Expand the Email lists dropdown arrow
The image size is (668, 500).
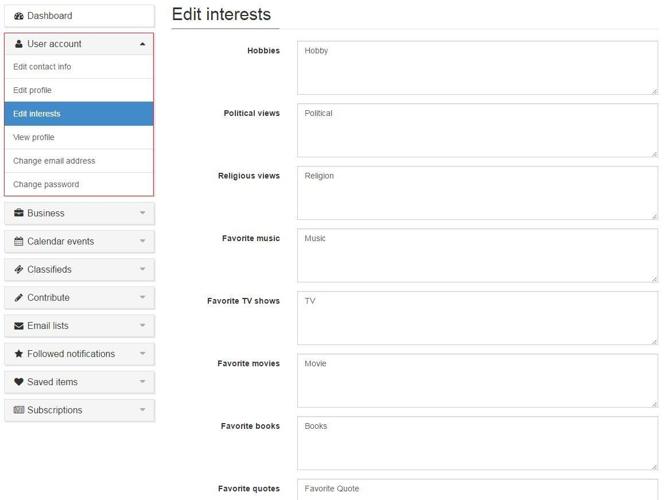click(142, 325)
